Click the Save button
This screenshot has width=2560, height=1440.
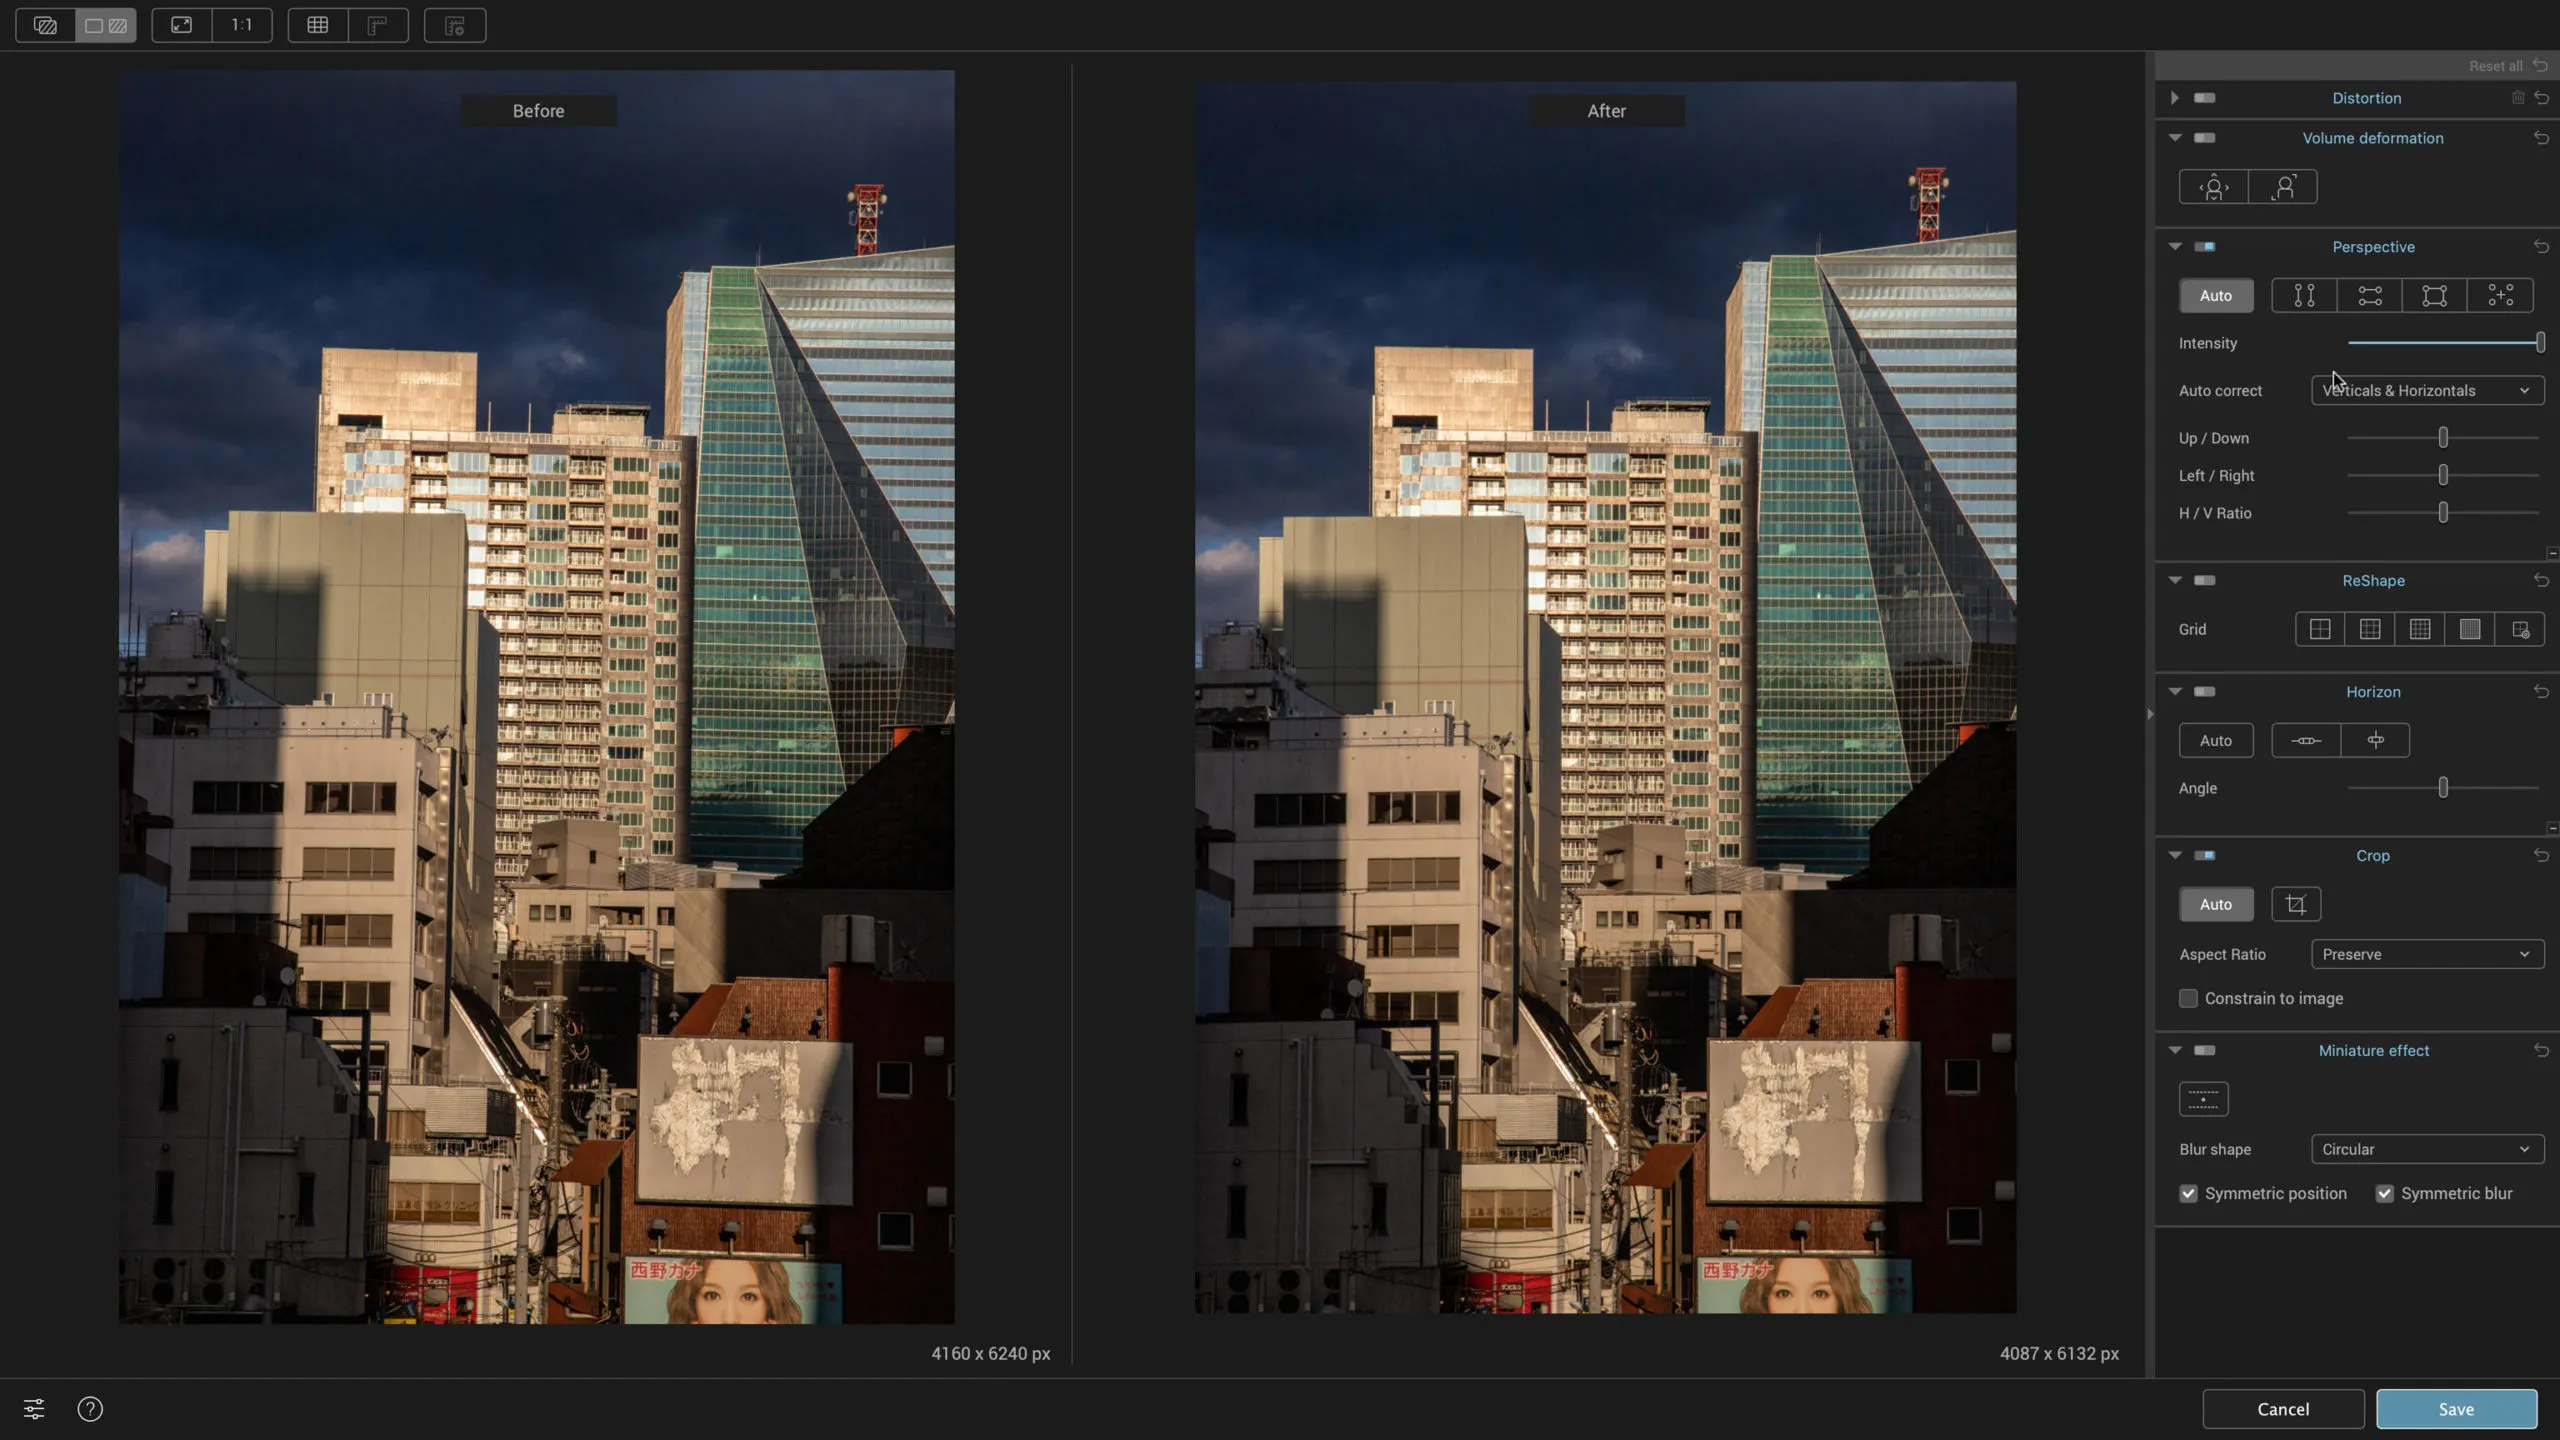coord(2456,1408)
